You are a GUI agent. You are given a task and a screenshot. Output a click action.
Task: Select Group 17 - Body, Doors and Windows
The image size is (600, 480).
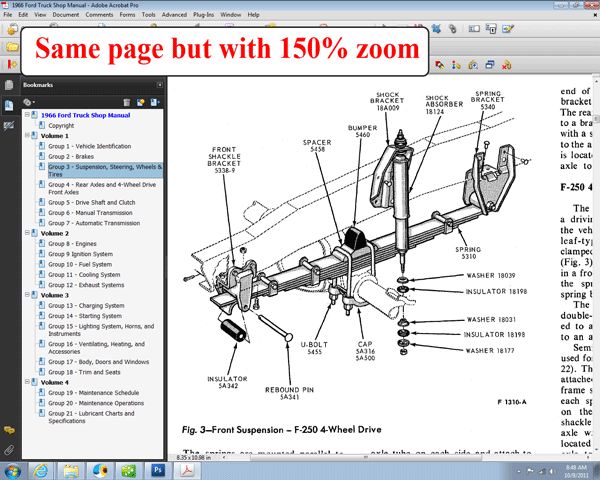tap(98, 362)
